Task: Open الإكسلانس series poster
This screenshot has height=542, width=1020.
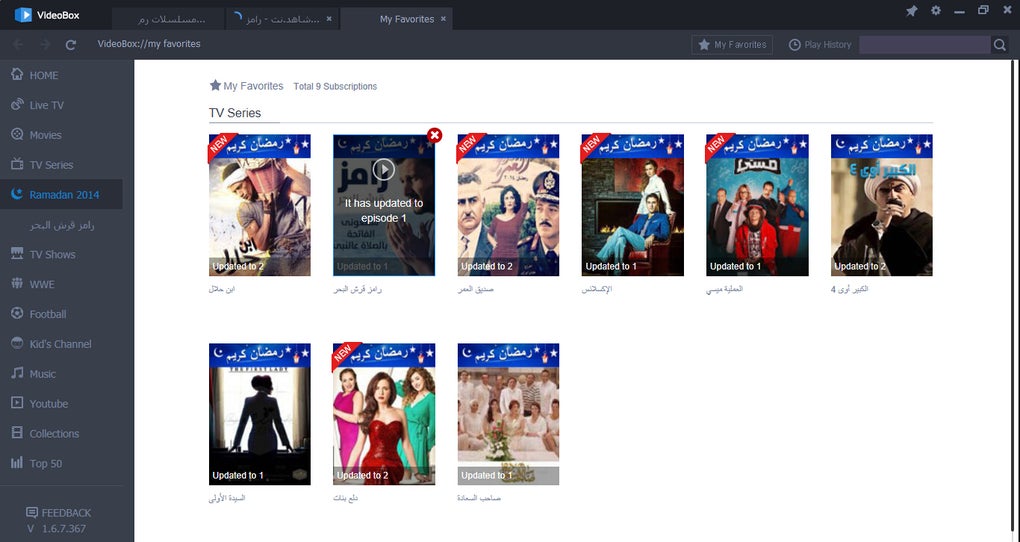Action: coord(632,205)
